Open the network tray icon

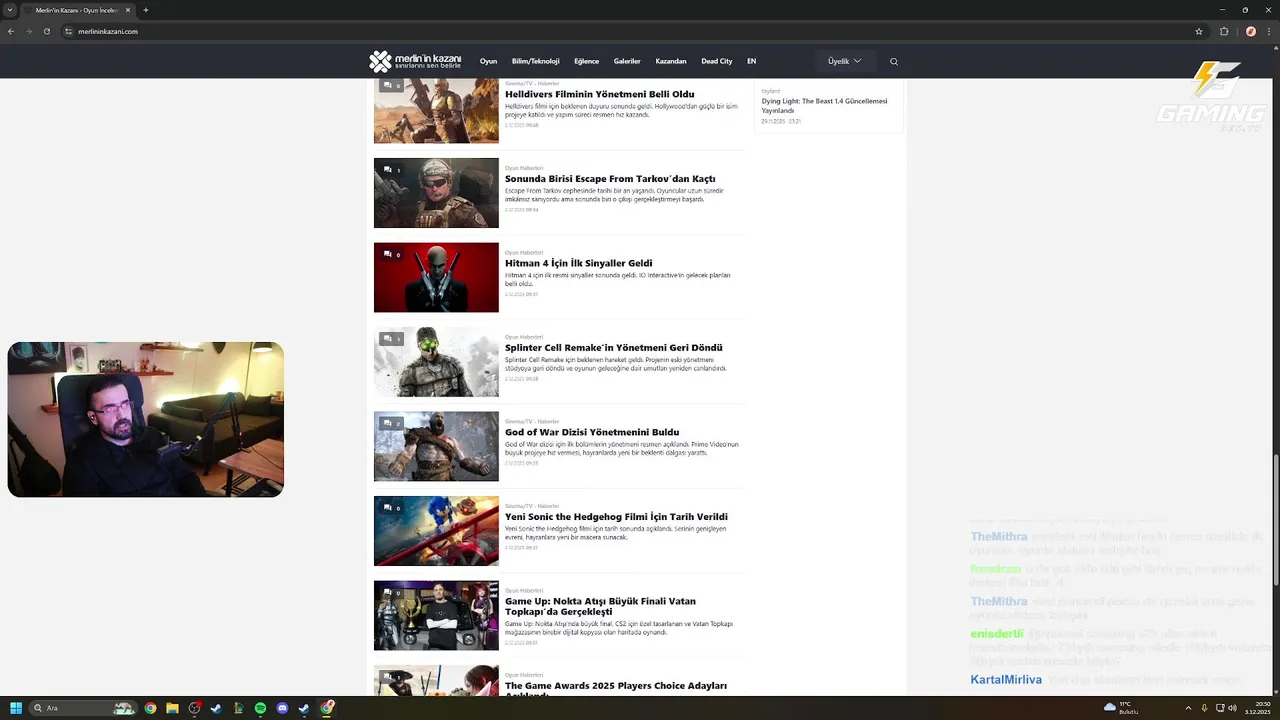(x=1218, y=708)
